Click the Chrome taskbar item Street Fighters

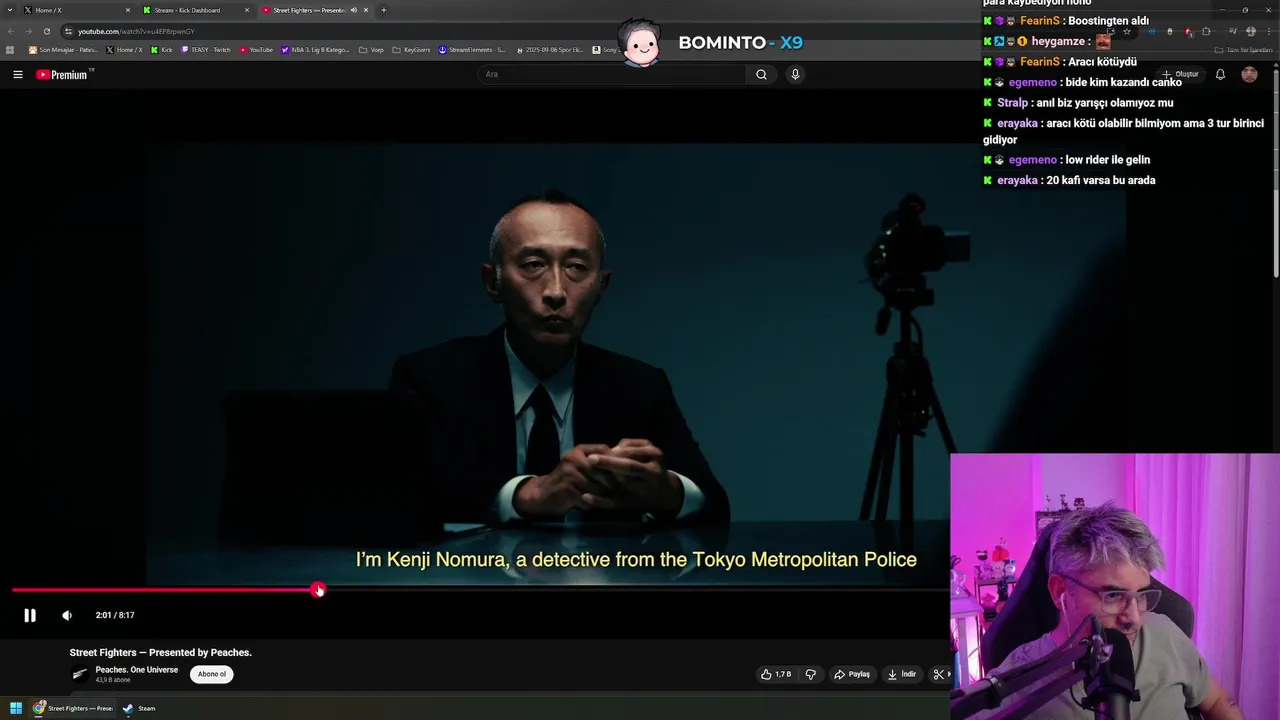point(73,708)
